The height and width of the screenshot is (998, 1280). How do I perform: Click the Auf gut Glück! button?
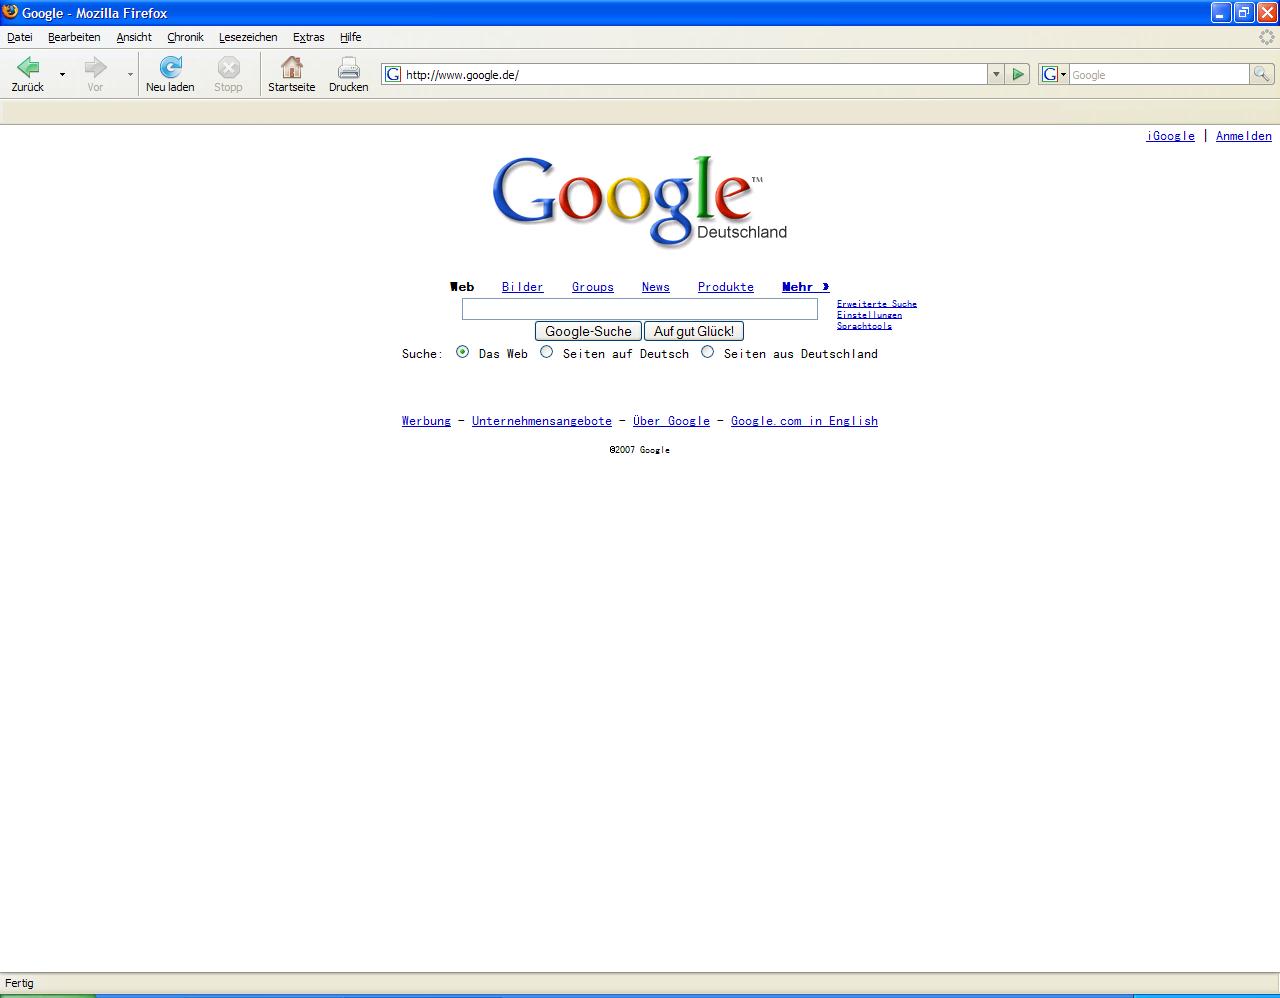[x=694, y=331]
